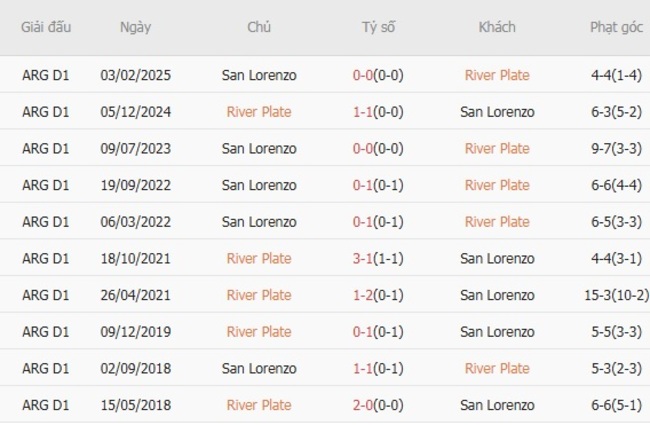
Task: Click the Ngày column header
Action: pyautogui.click(x=135, y=27)
